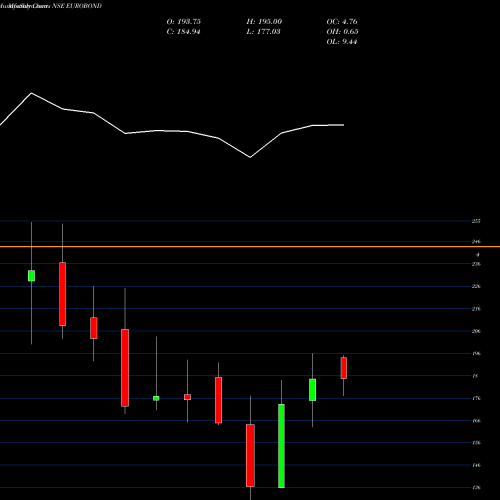Click the 246 price axis label
Viewport: 500px width, 500px height.
click(476, 242)
